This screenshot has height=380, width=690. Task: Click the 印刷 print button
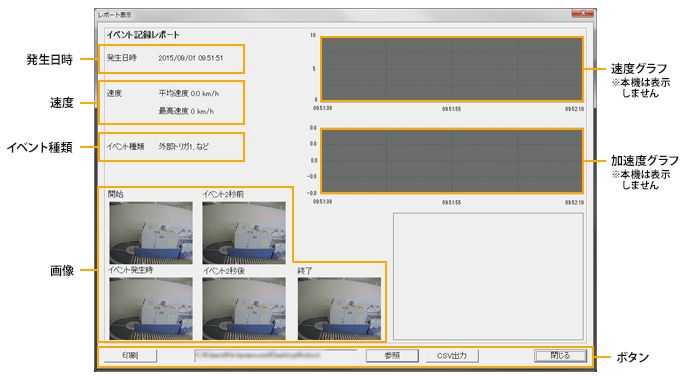pos(131,355)
